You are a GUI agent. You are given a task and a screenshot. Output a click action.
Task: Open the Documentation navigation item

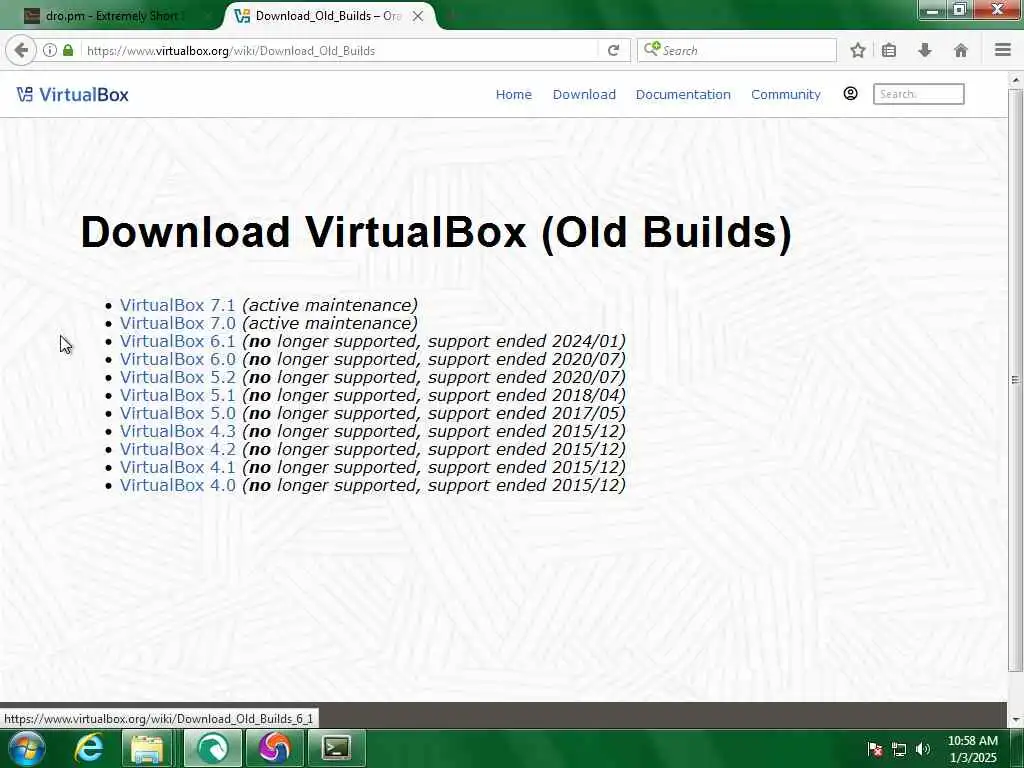click(x=683, y=95)
